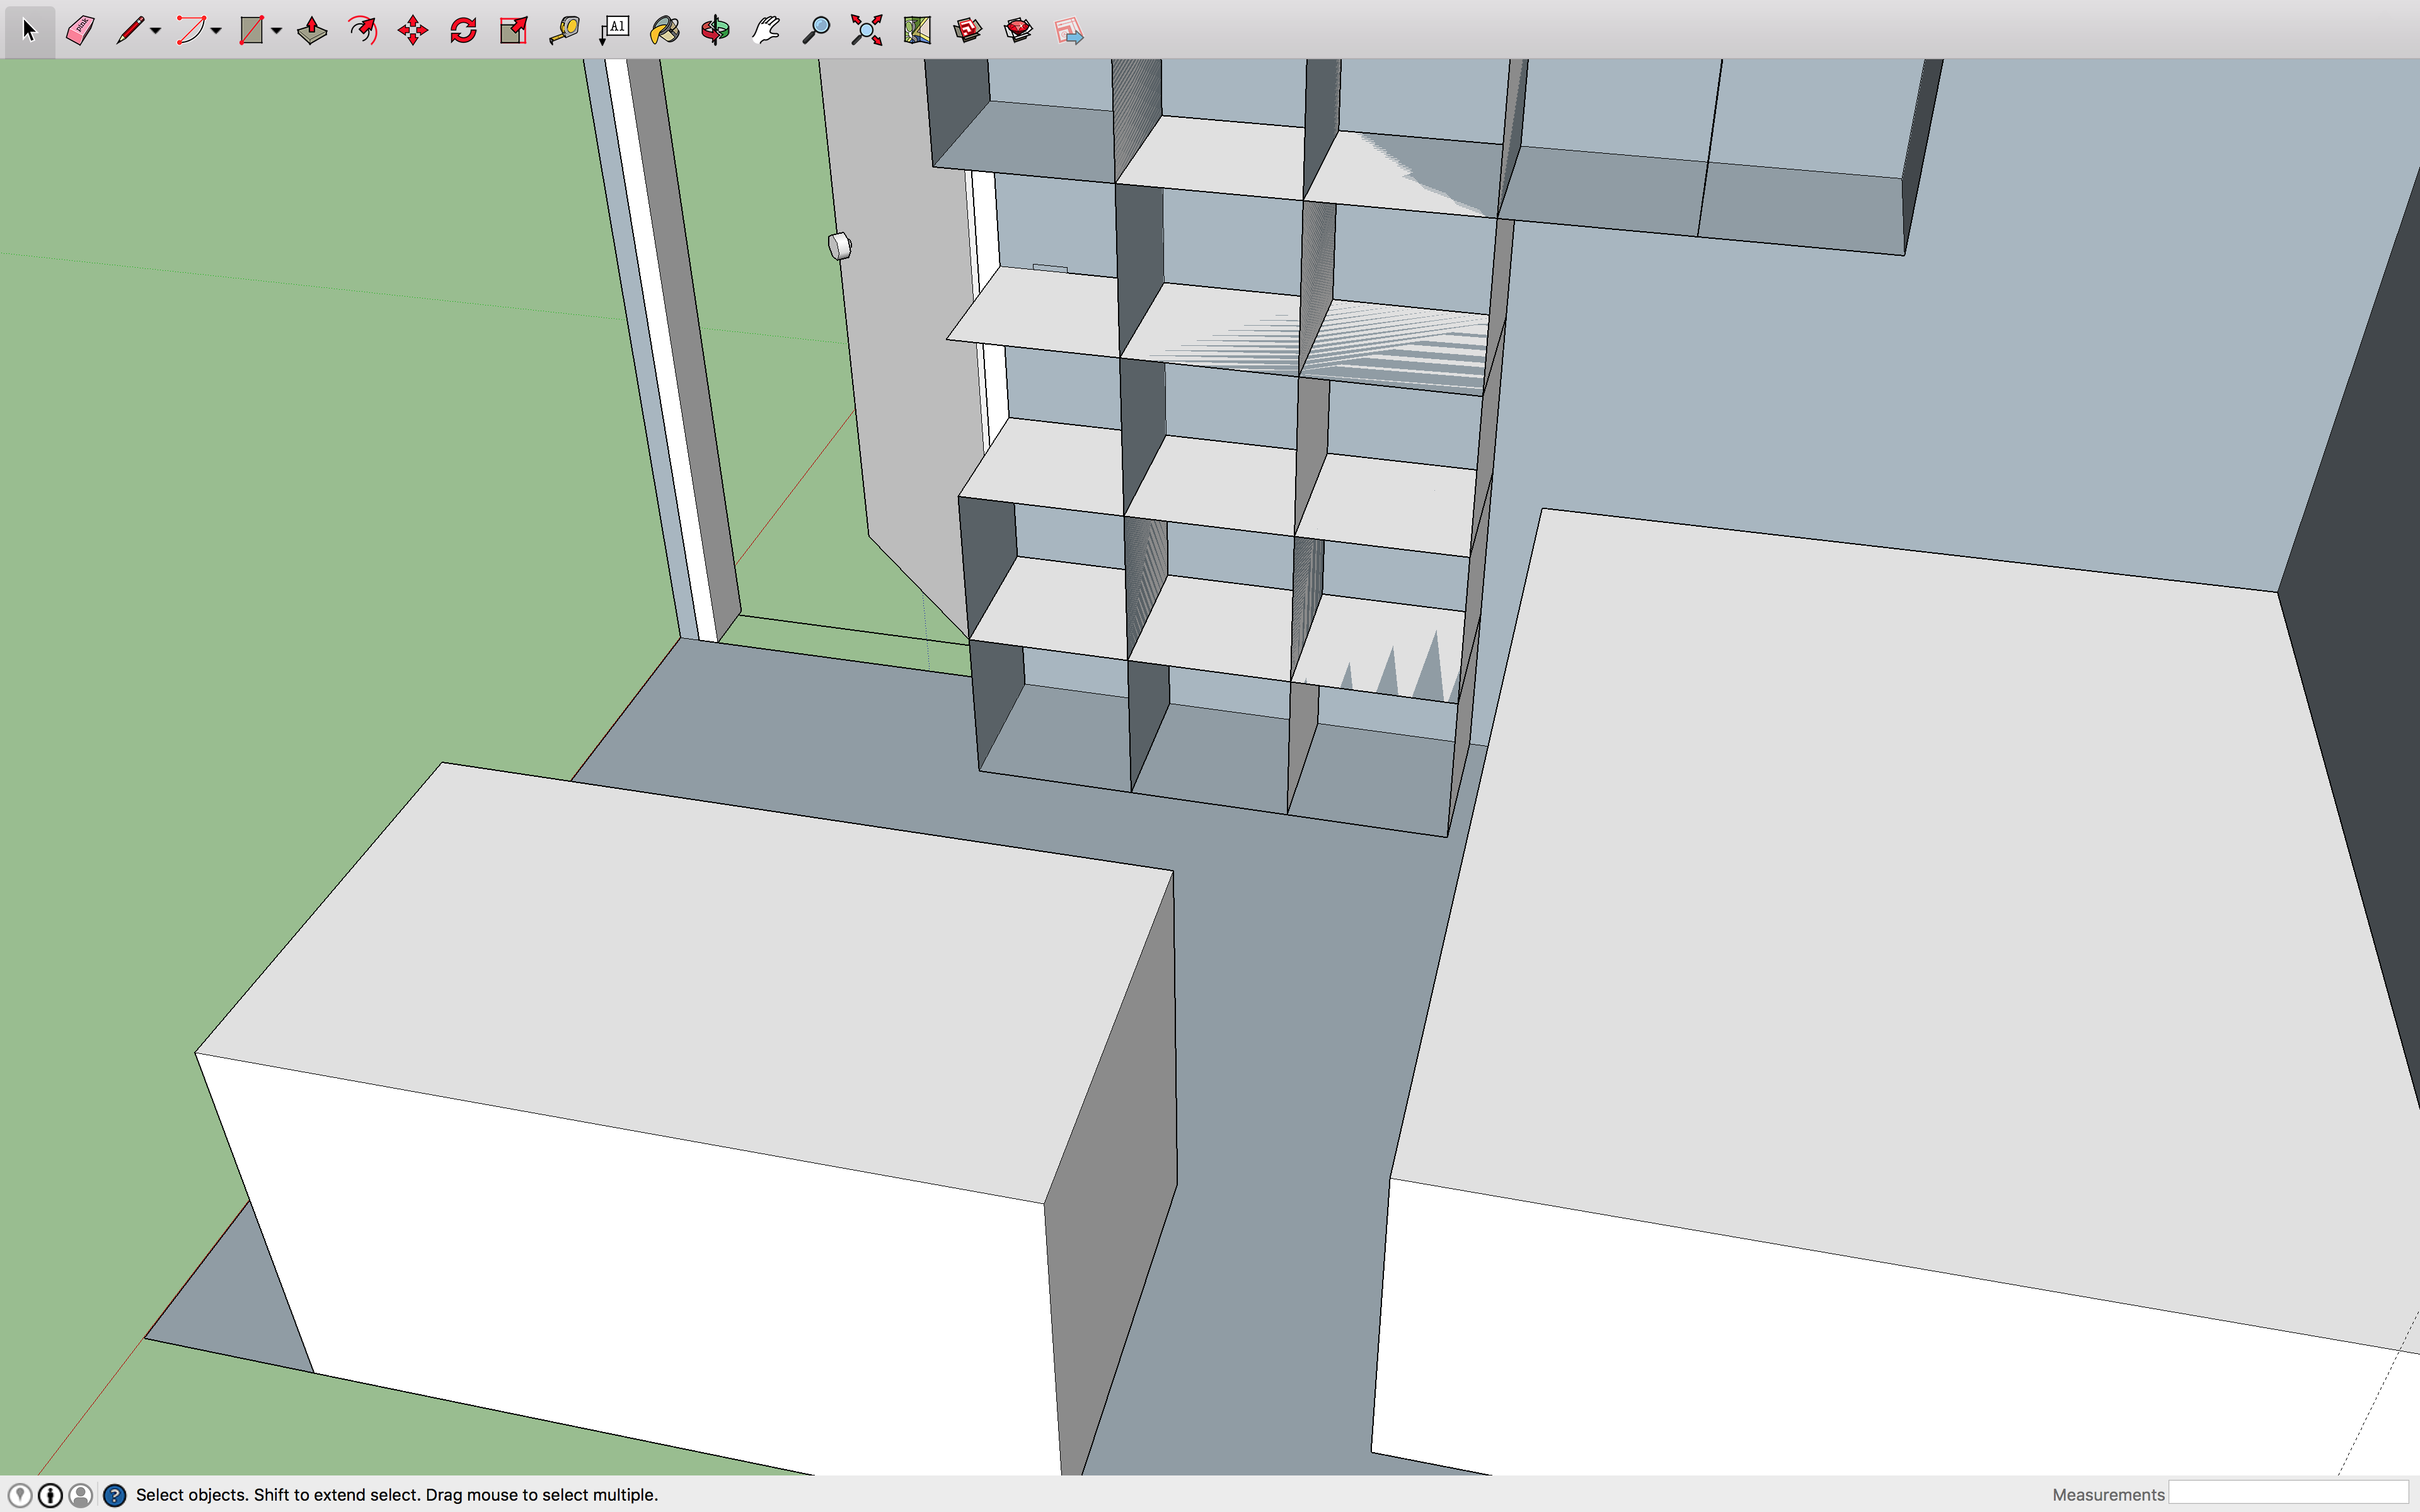Select the Scale tool

tap(514, 31)
